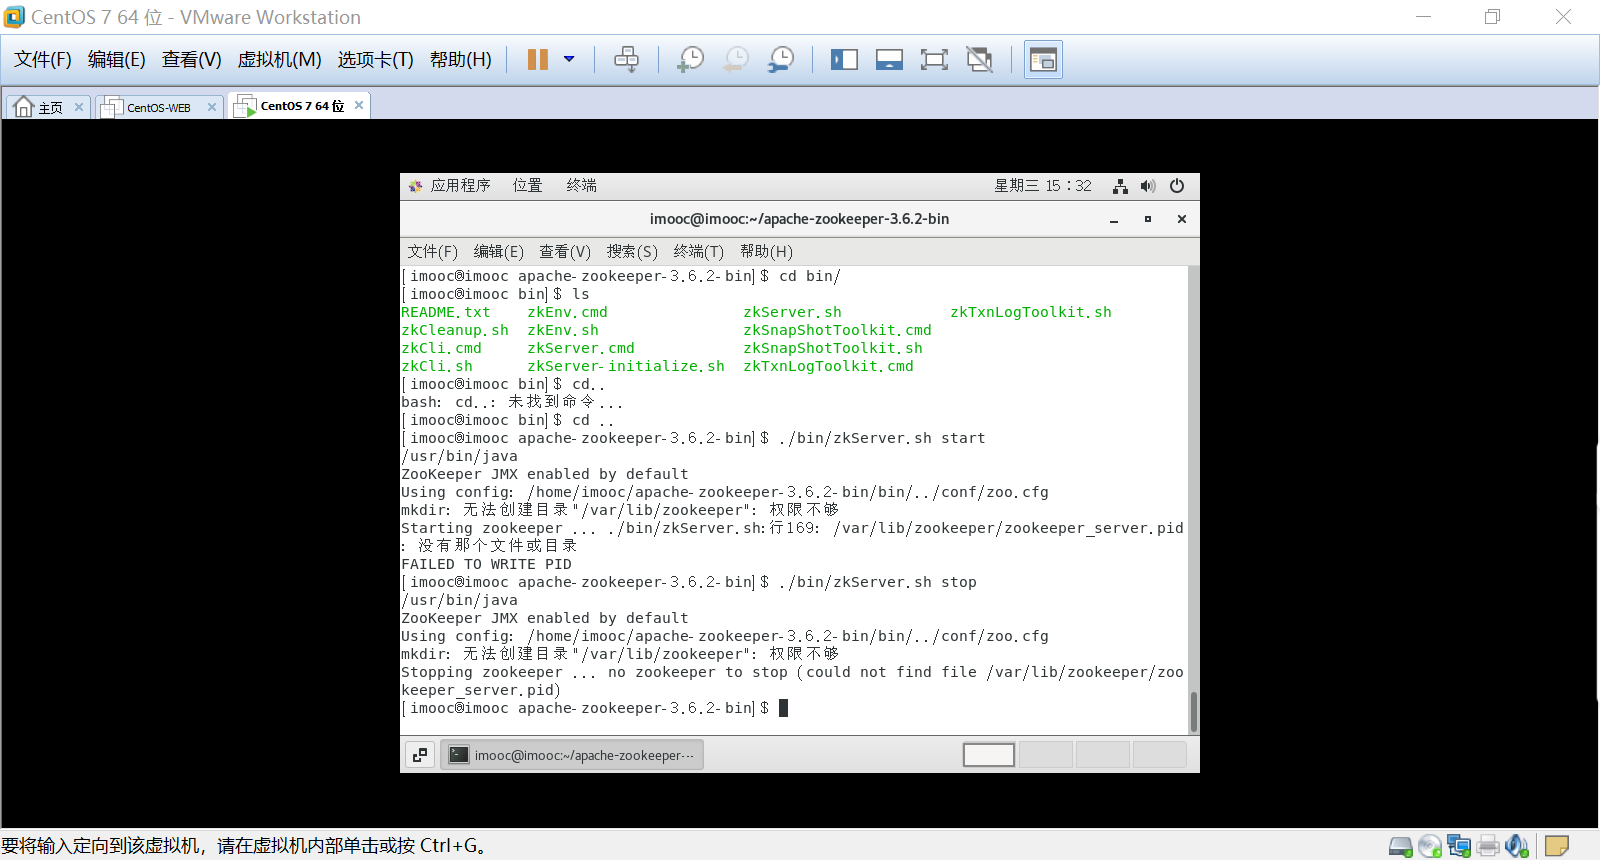Open VMware 选项卡(T) menu
This screenshot has width=1600, height=860.
[x=376, y=60]
